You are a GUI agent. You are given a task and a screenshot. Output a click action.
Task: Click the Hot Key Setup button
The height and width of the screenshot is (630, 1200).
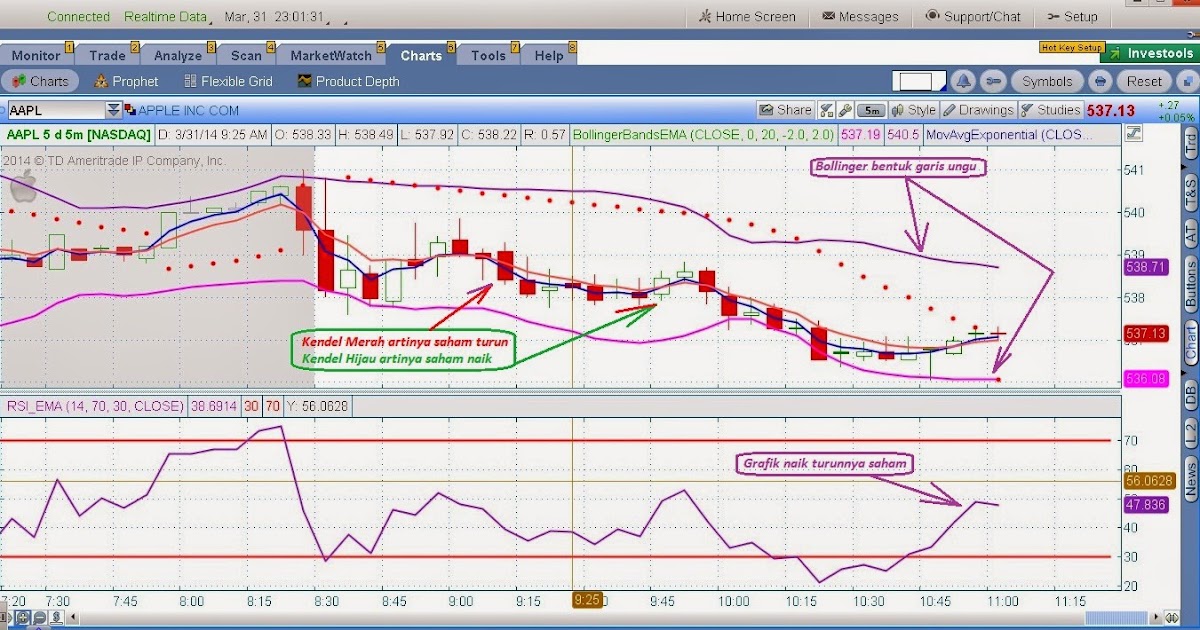pos(1071,47)
